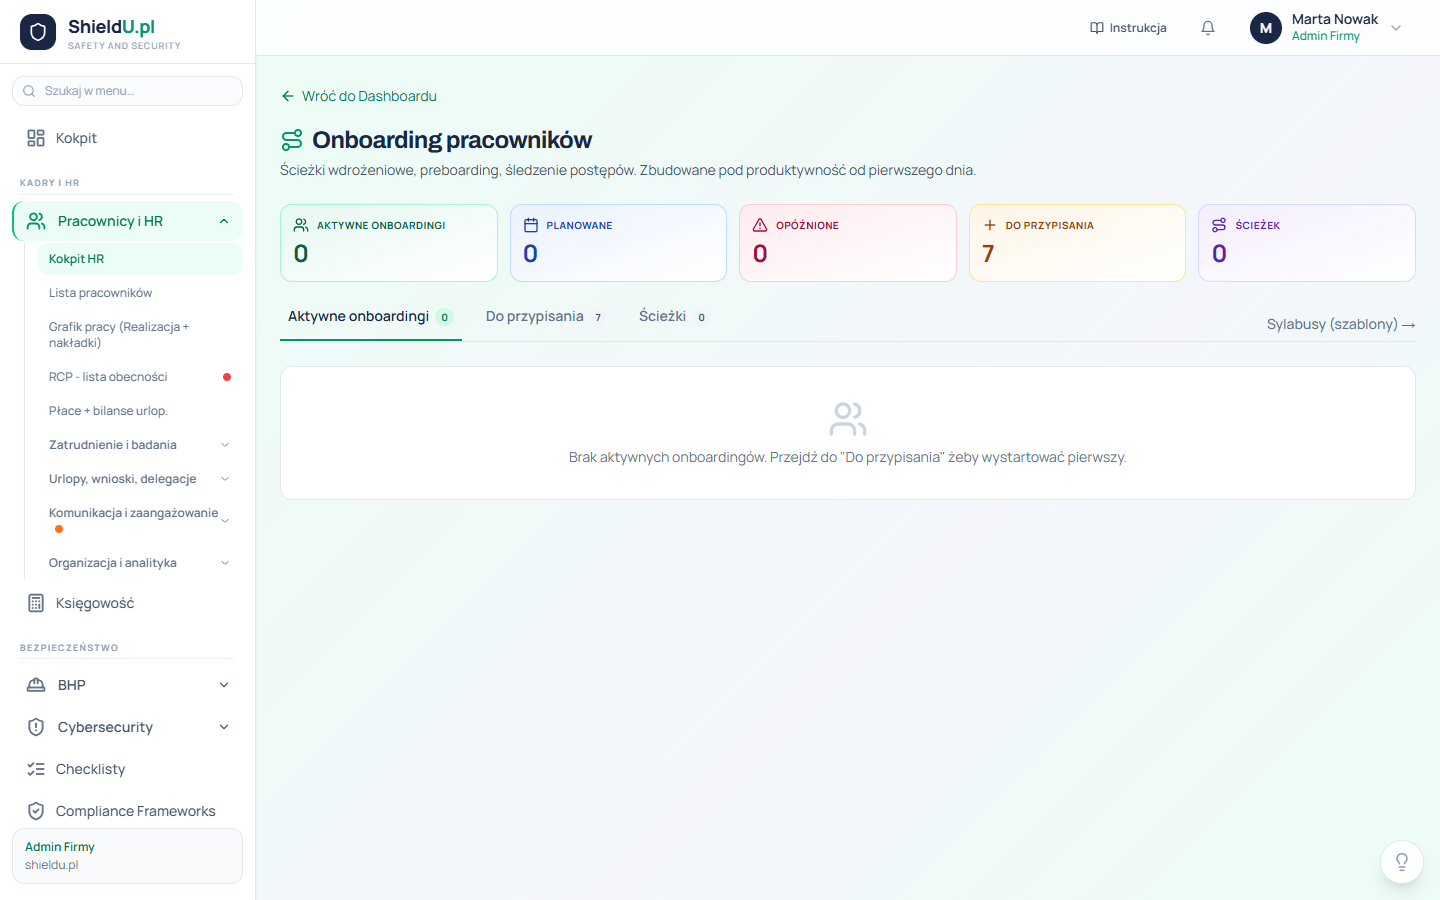Click the Ścieżek statistics card
Image resolution: width=1440 pixels, height=900 pixels.
click(x=1307, y=243)
